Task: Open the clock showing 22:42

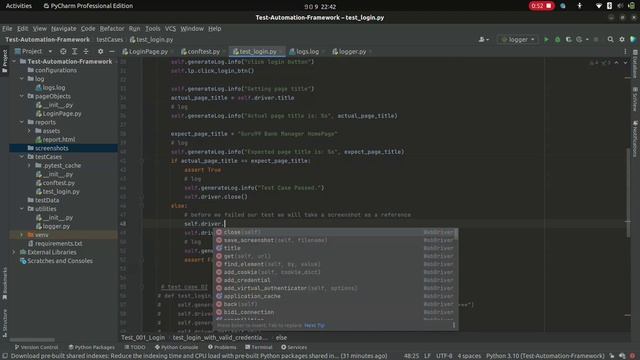Action: 320,7
